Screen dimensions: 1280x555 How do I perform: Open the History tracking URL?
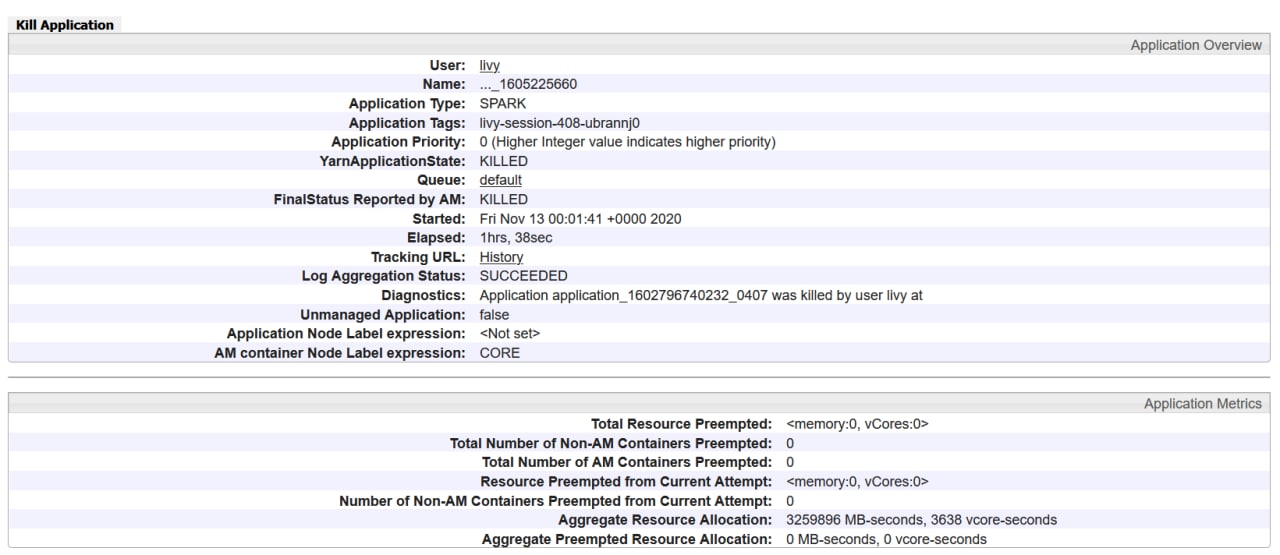[x=501, y=257]
